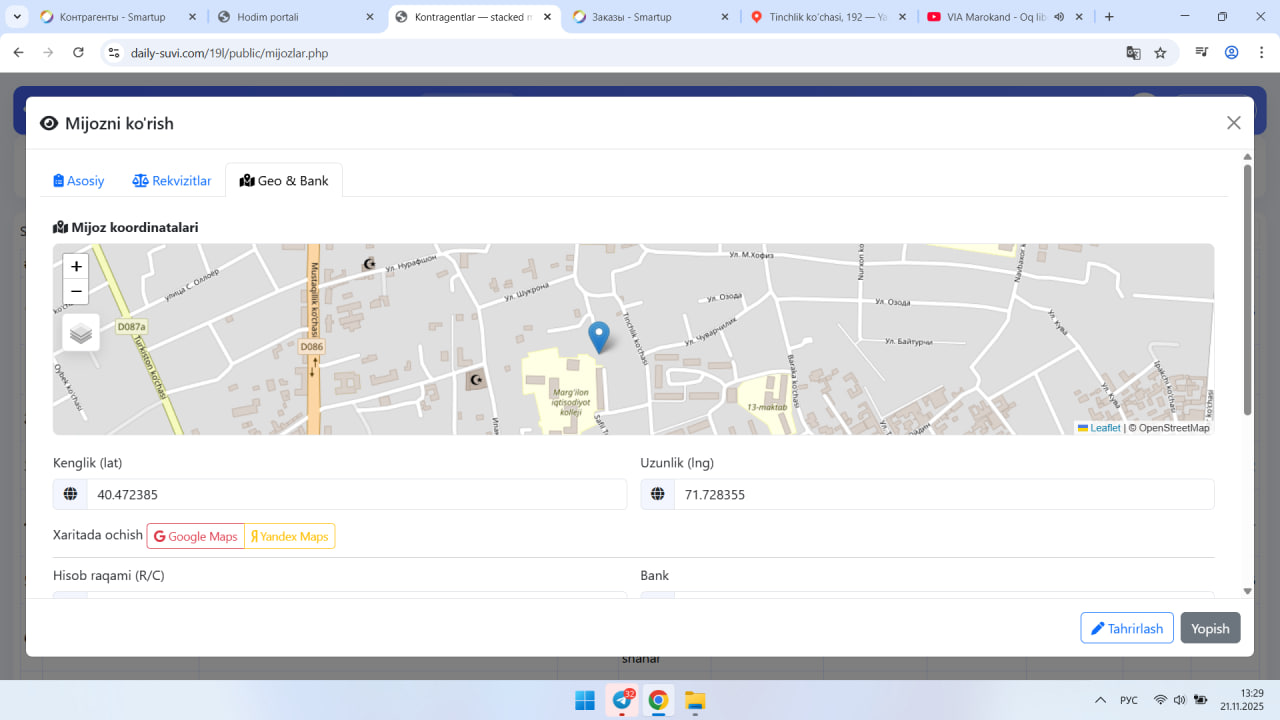Switch to the Rekvizitlar tab
1280x720 pixels.
pos(172,181)
